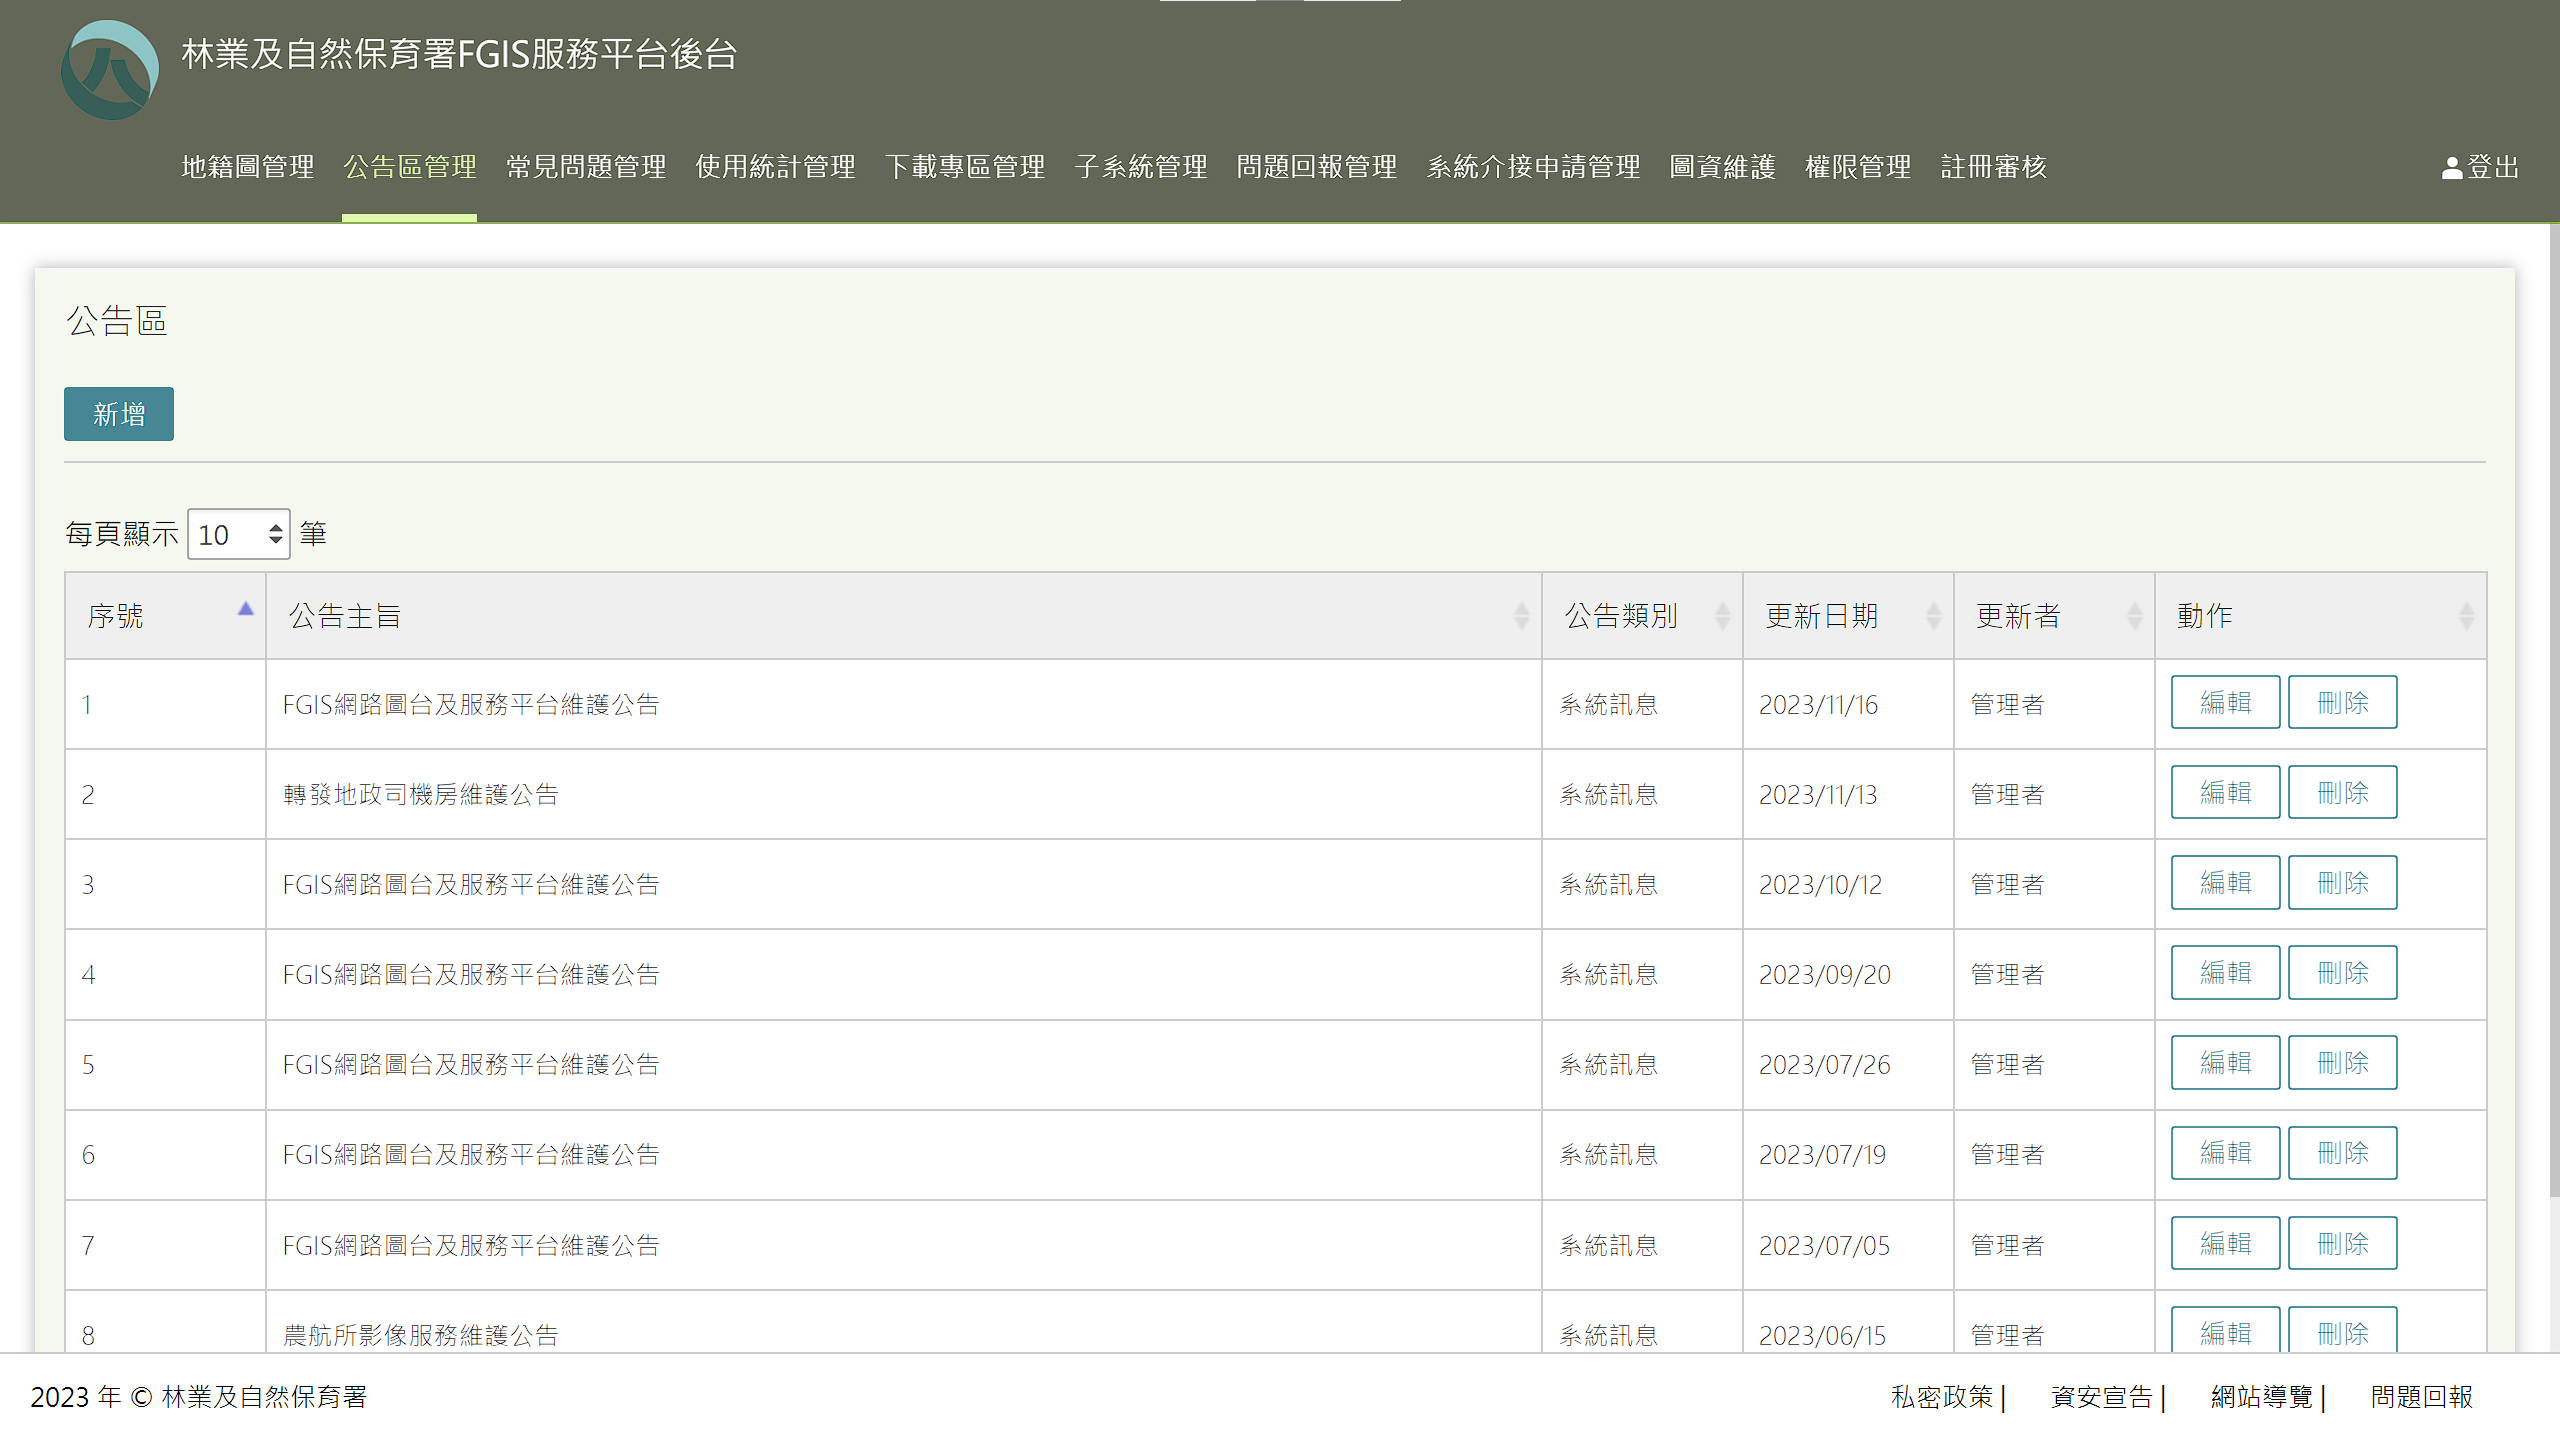Sort by 更新日期 column arrows
The image size is (2560, 1440).
(1933, 616)
